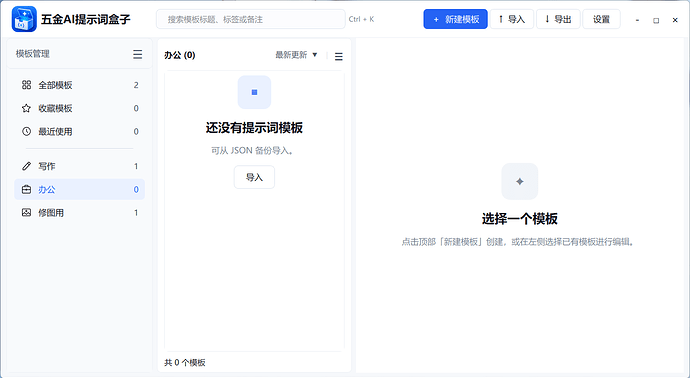Click the 可从 JSON 备份导入 hint text
Image resolution: width=690 pixels, height=378 pixels.
coord(253,151)
